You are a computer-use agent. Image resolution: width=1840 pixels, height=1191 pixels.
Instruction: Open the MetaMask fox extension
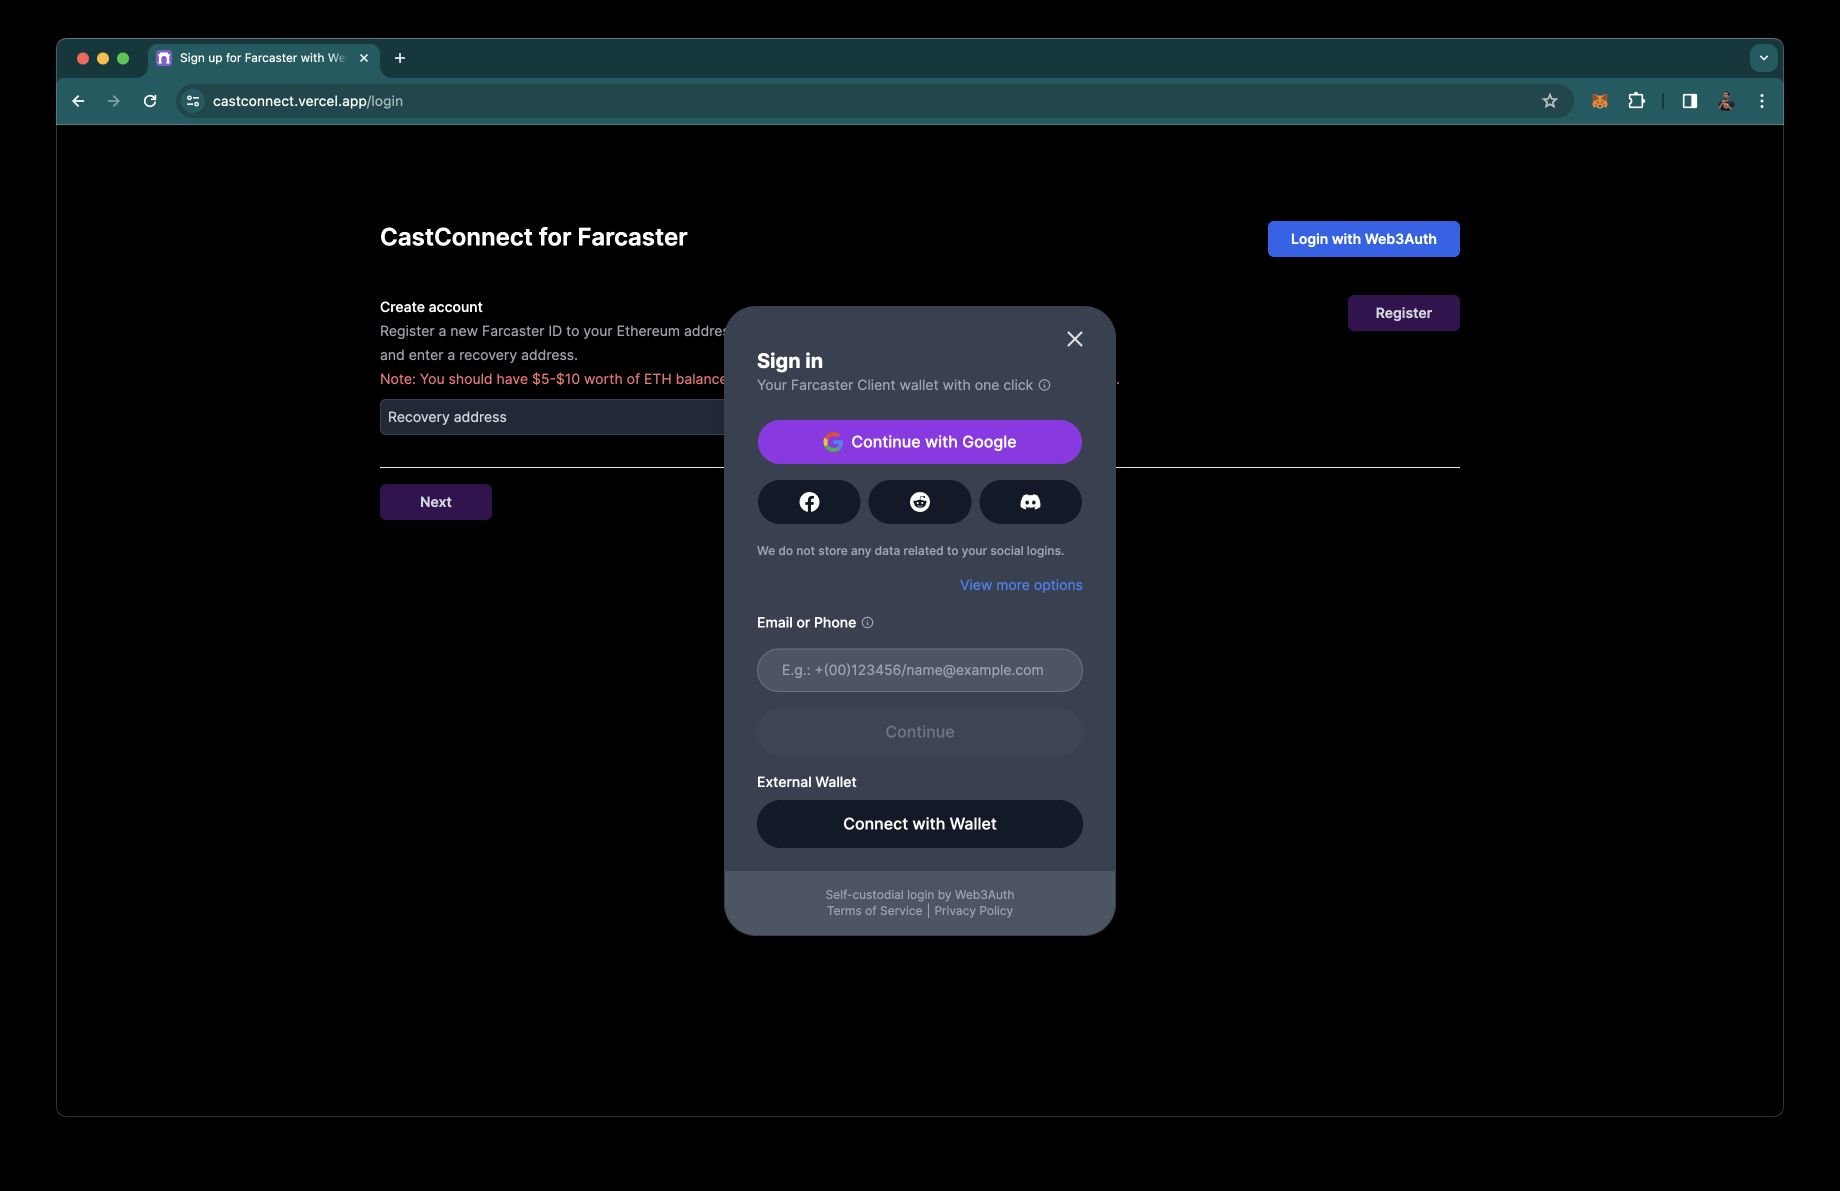click(1600, 101)
